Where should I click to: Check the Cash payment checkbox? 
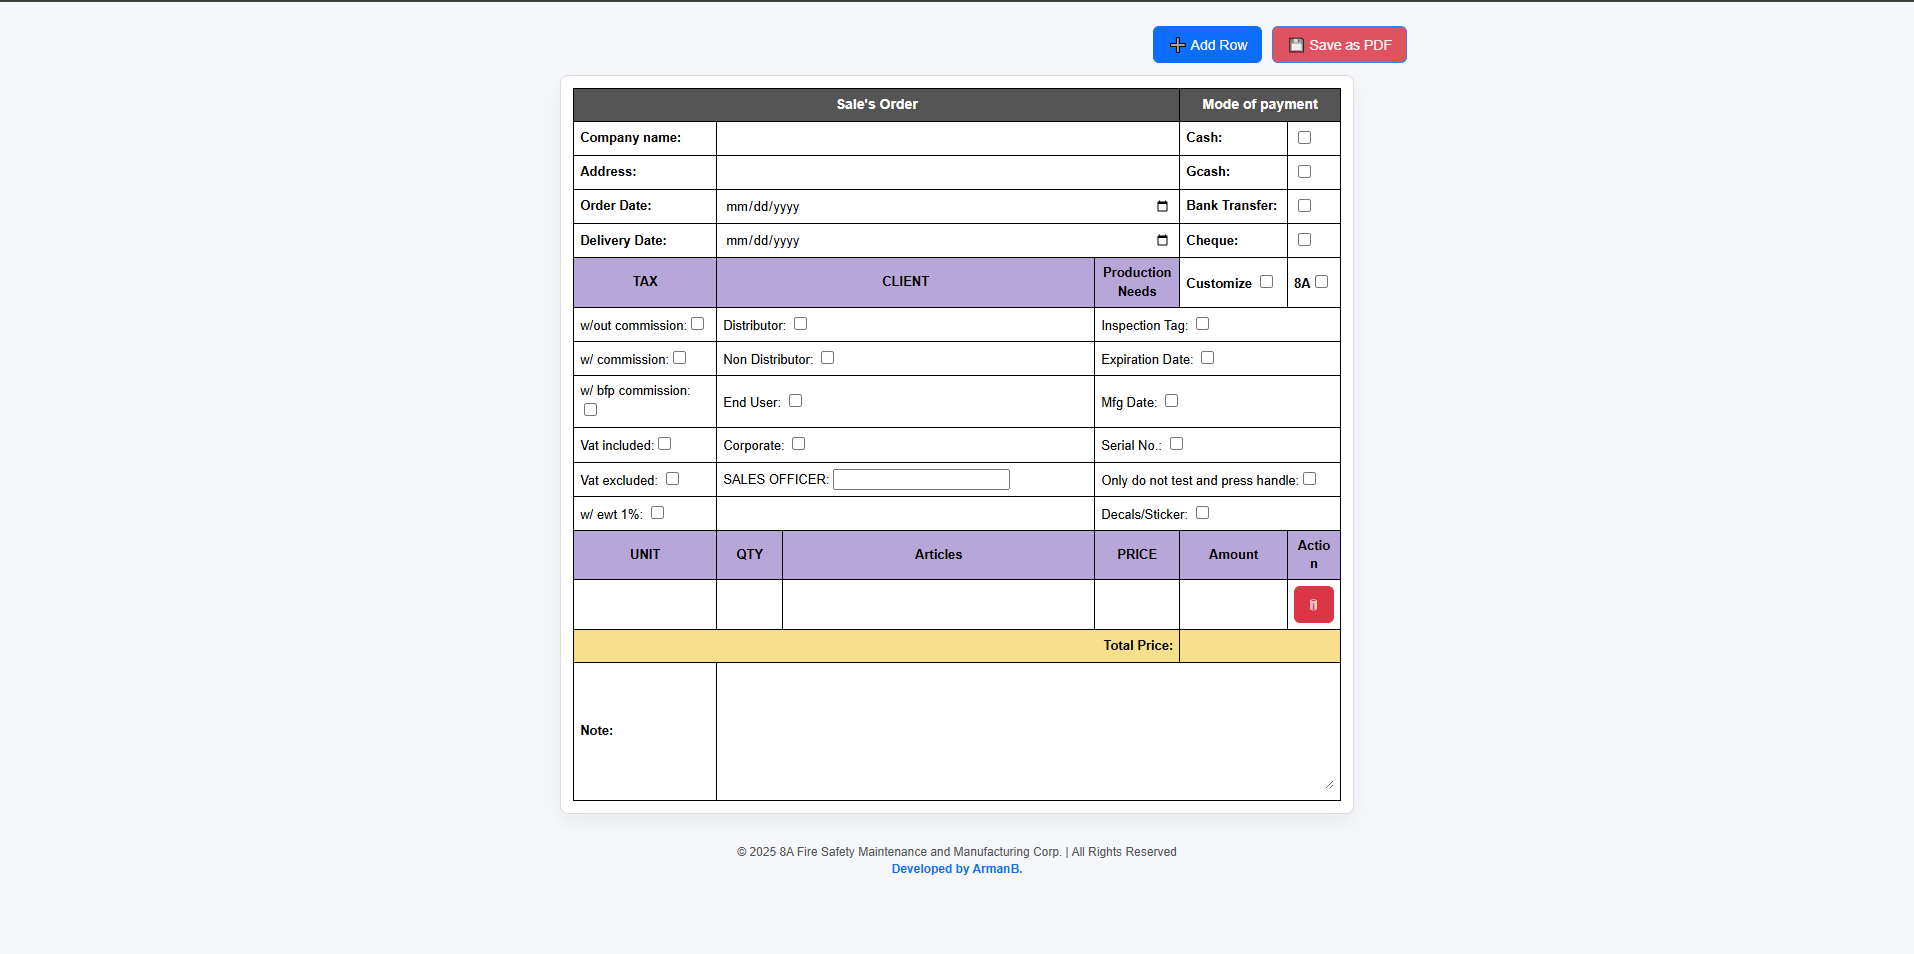coord(1304,138)
